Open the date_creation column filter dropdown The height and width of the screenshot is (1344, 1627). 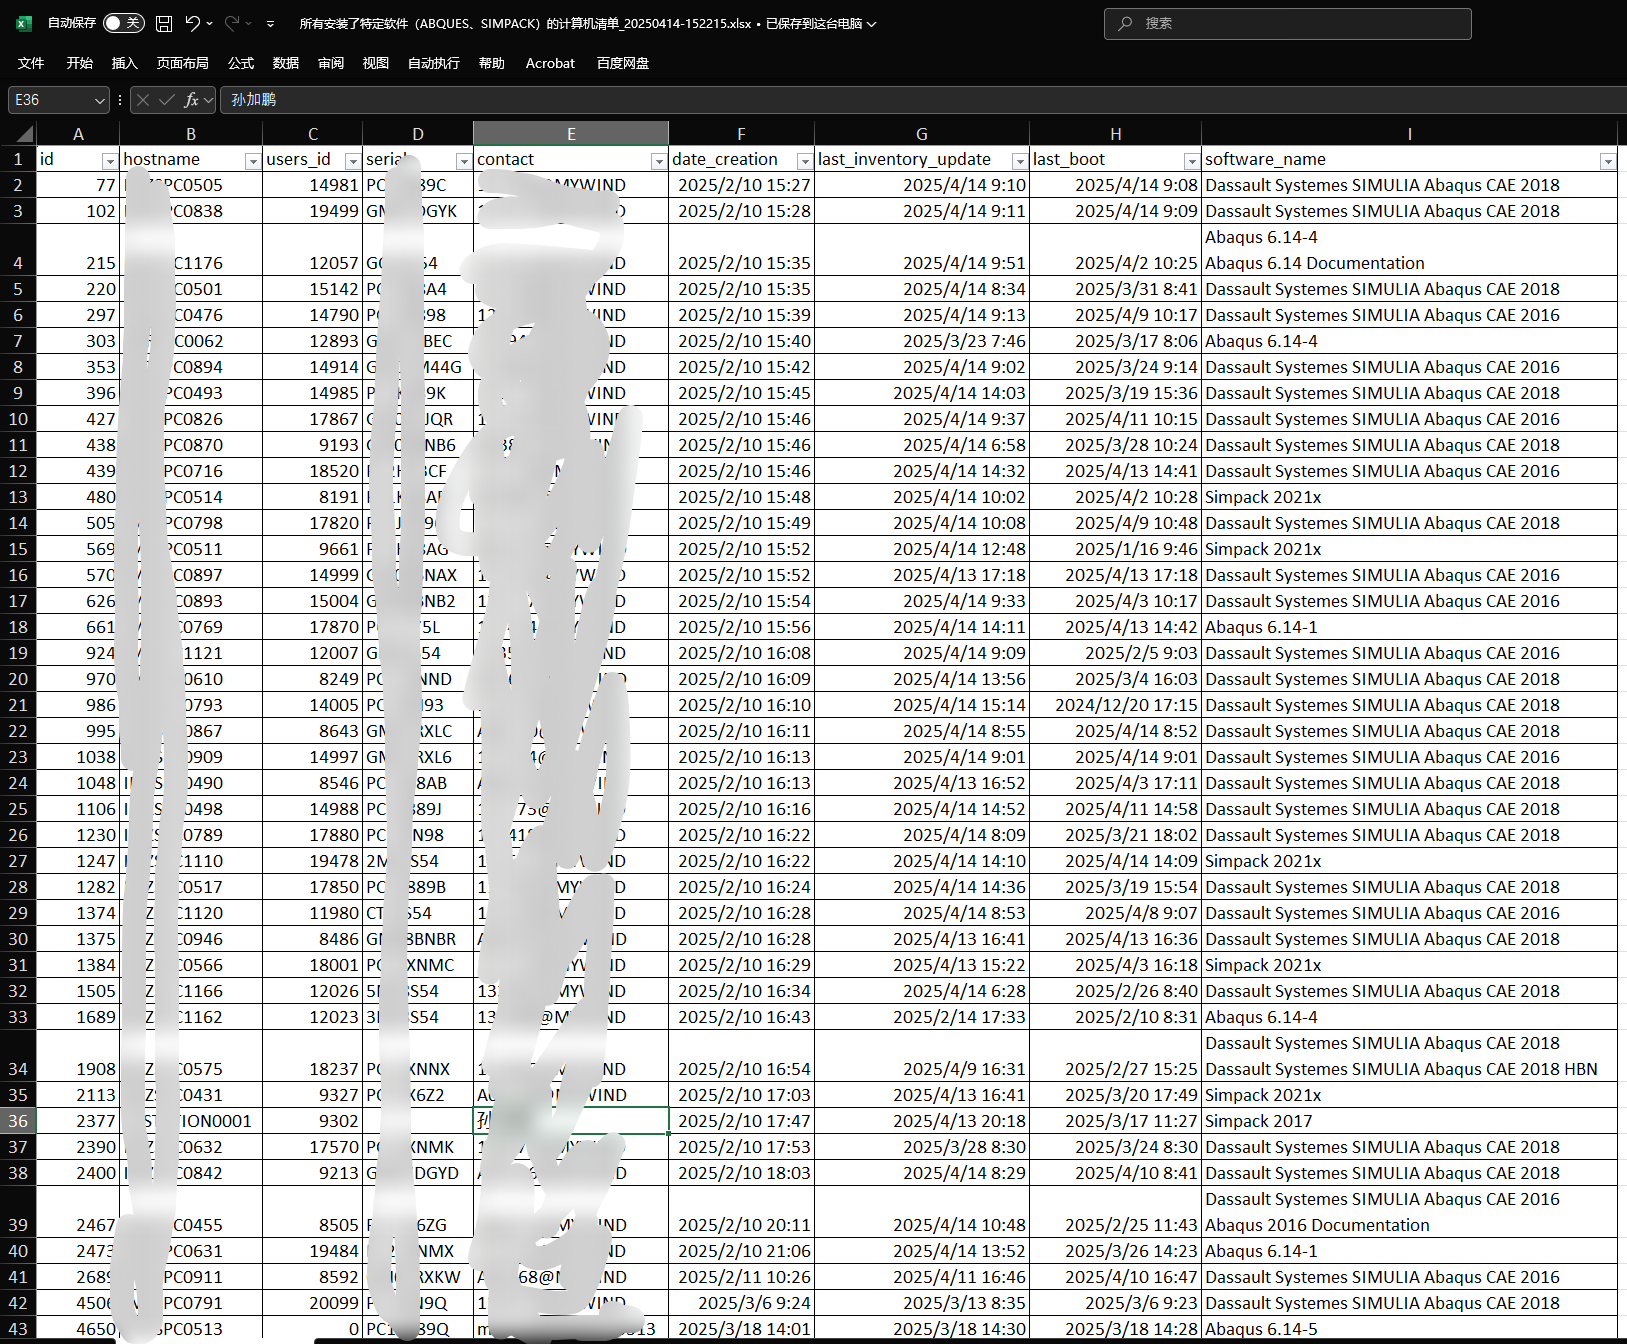pos(804,161)
